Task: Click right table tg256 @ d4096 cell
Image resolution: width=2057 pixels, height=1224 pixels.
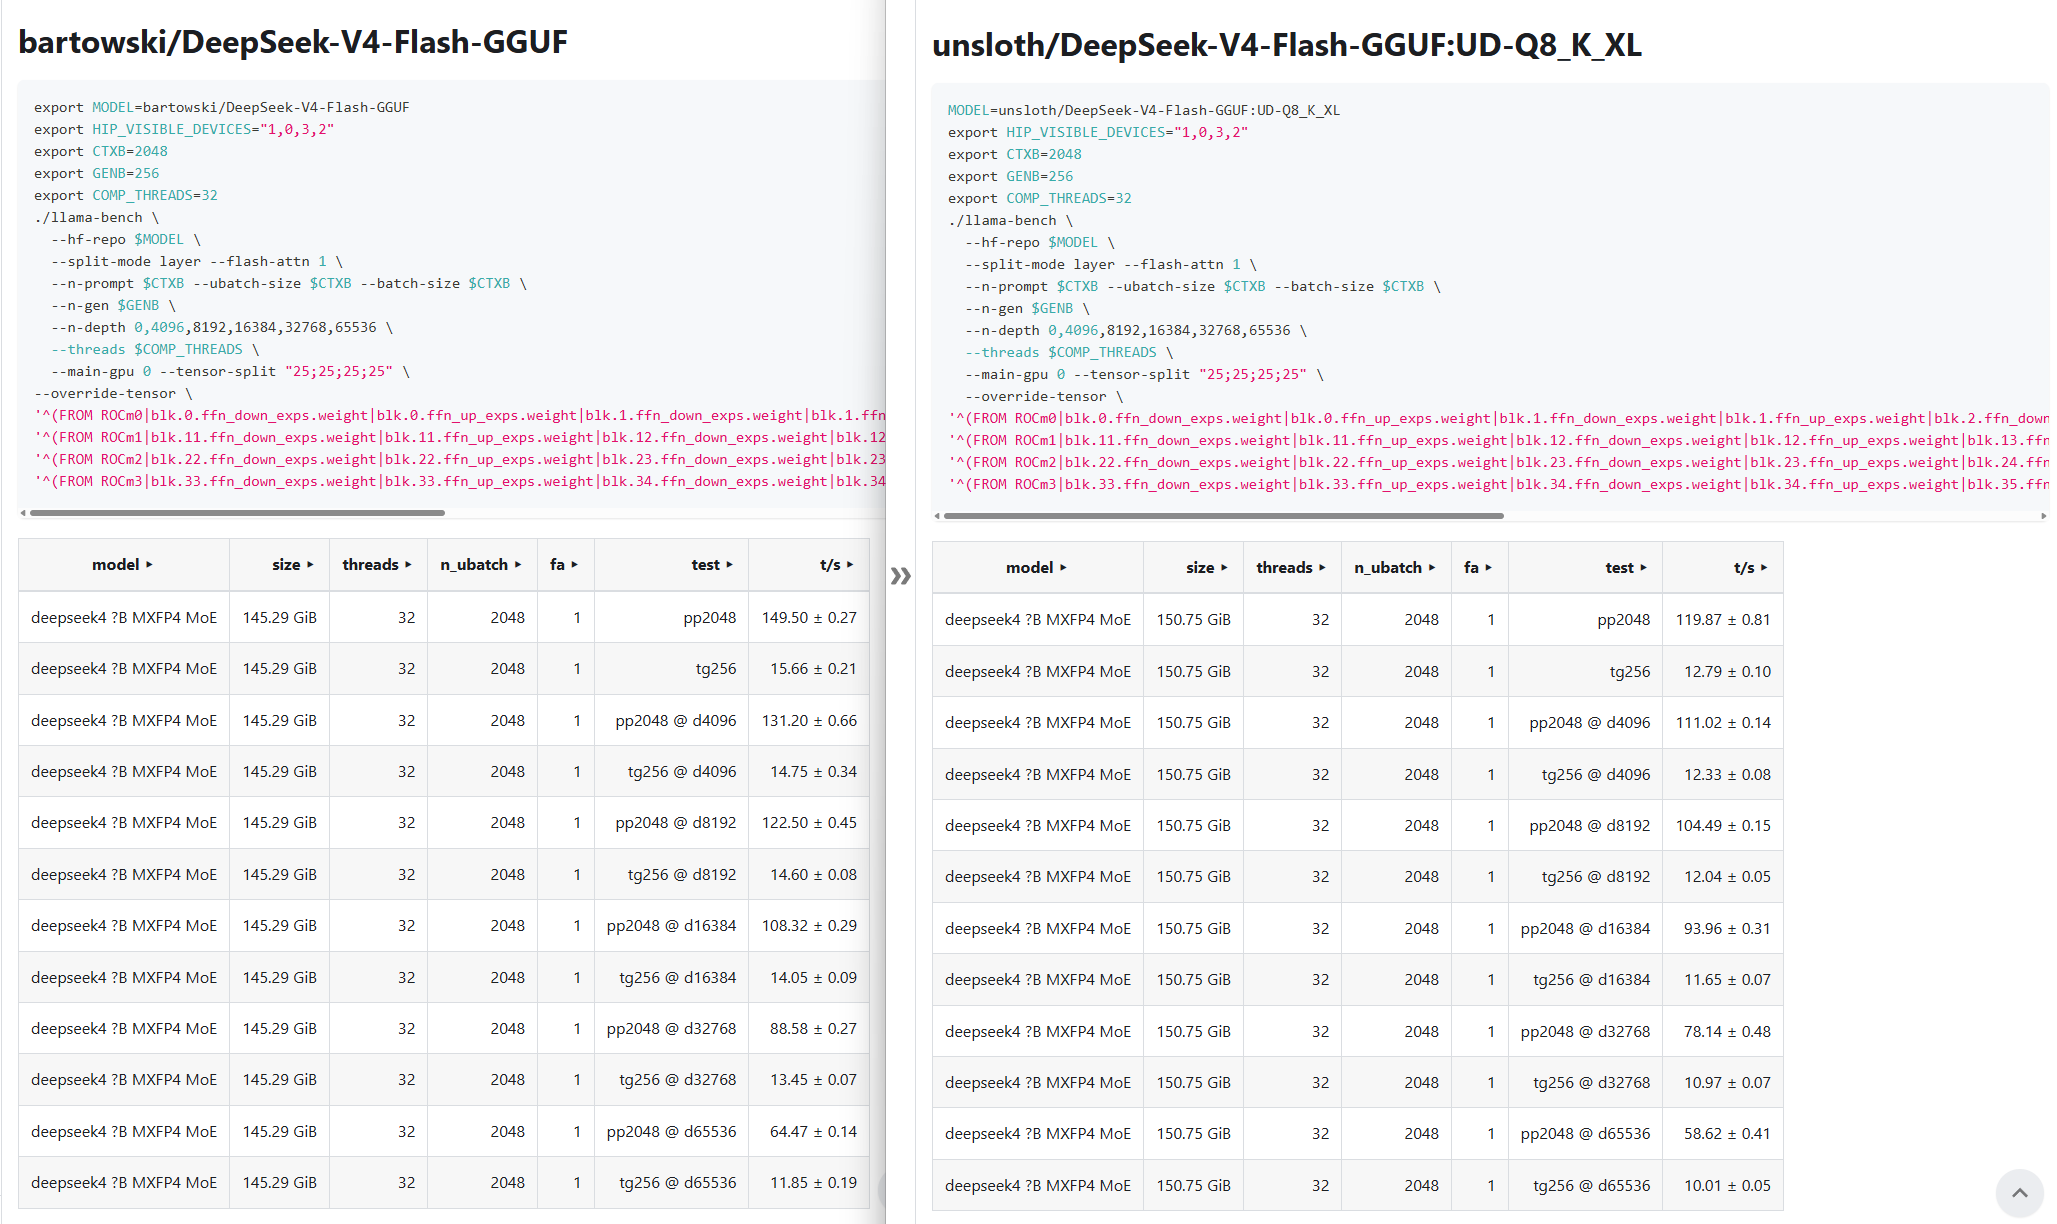Action: [x=1586, y=775]
